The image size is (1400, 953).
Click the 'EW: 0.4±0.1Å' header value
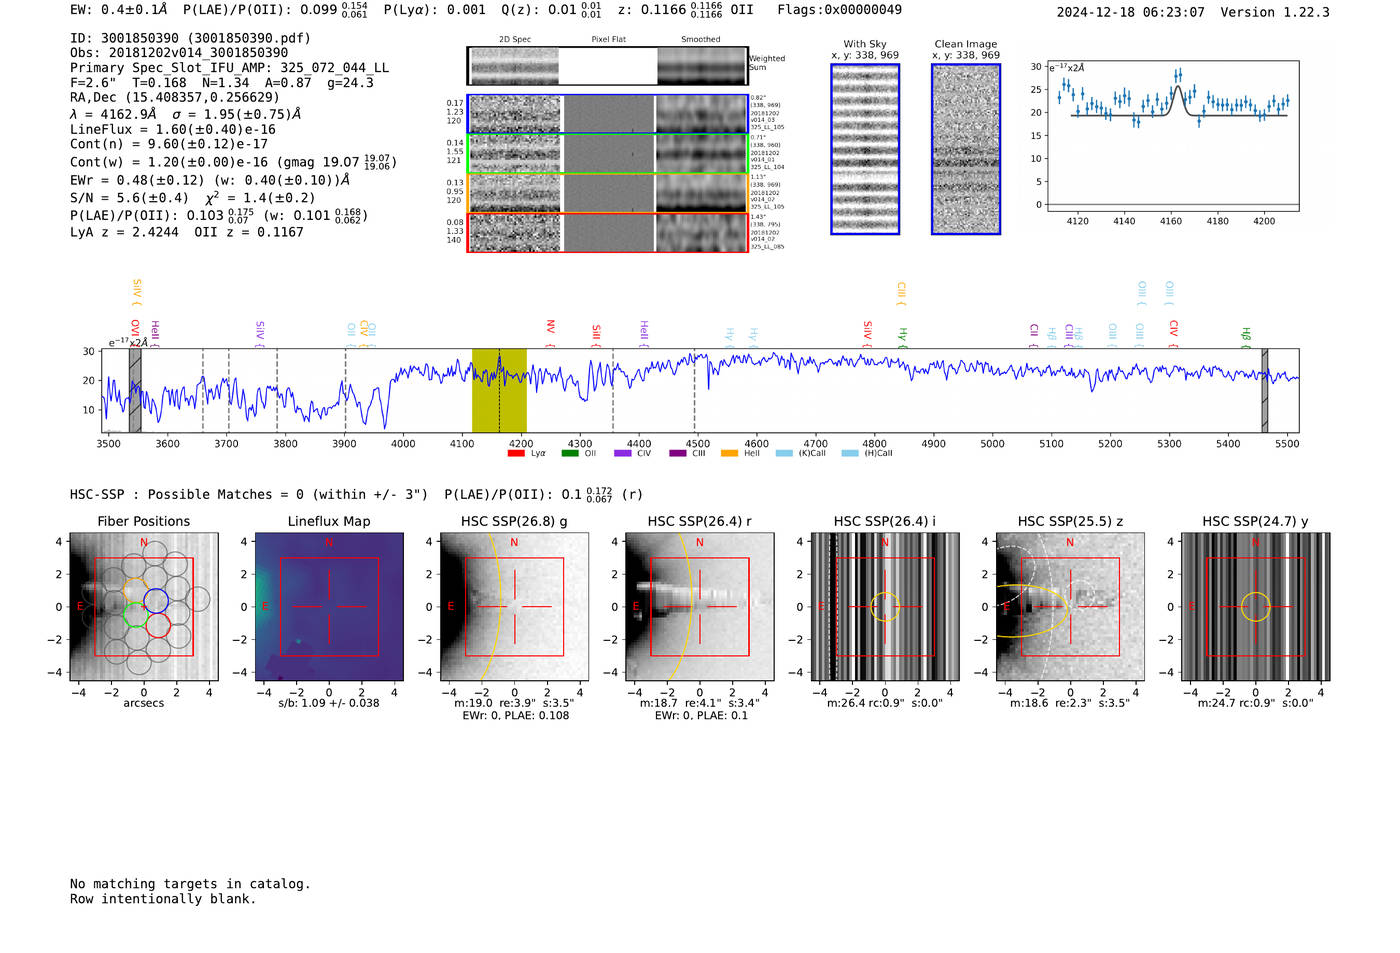click(x=119, y=10)
